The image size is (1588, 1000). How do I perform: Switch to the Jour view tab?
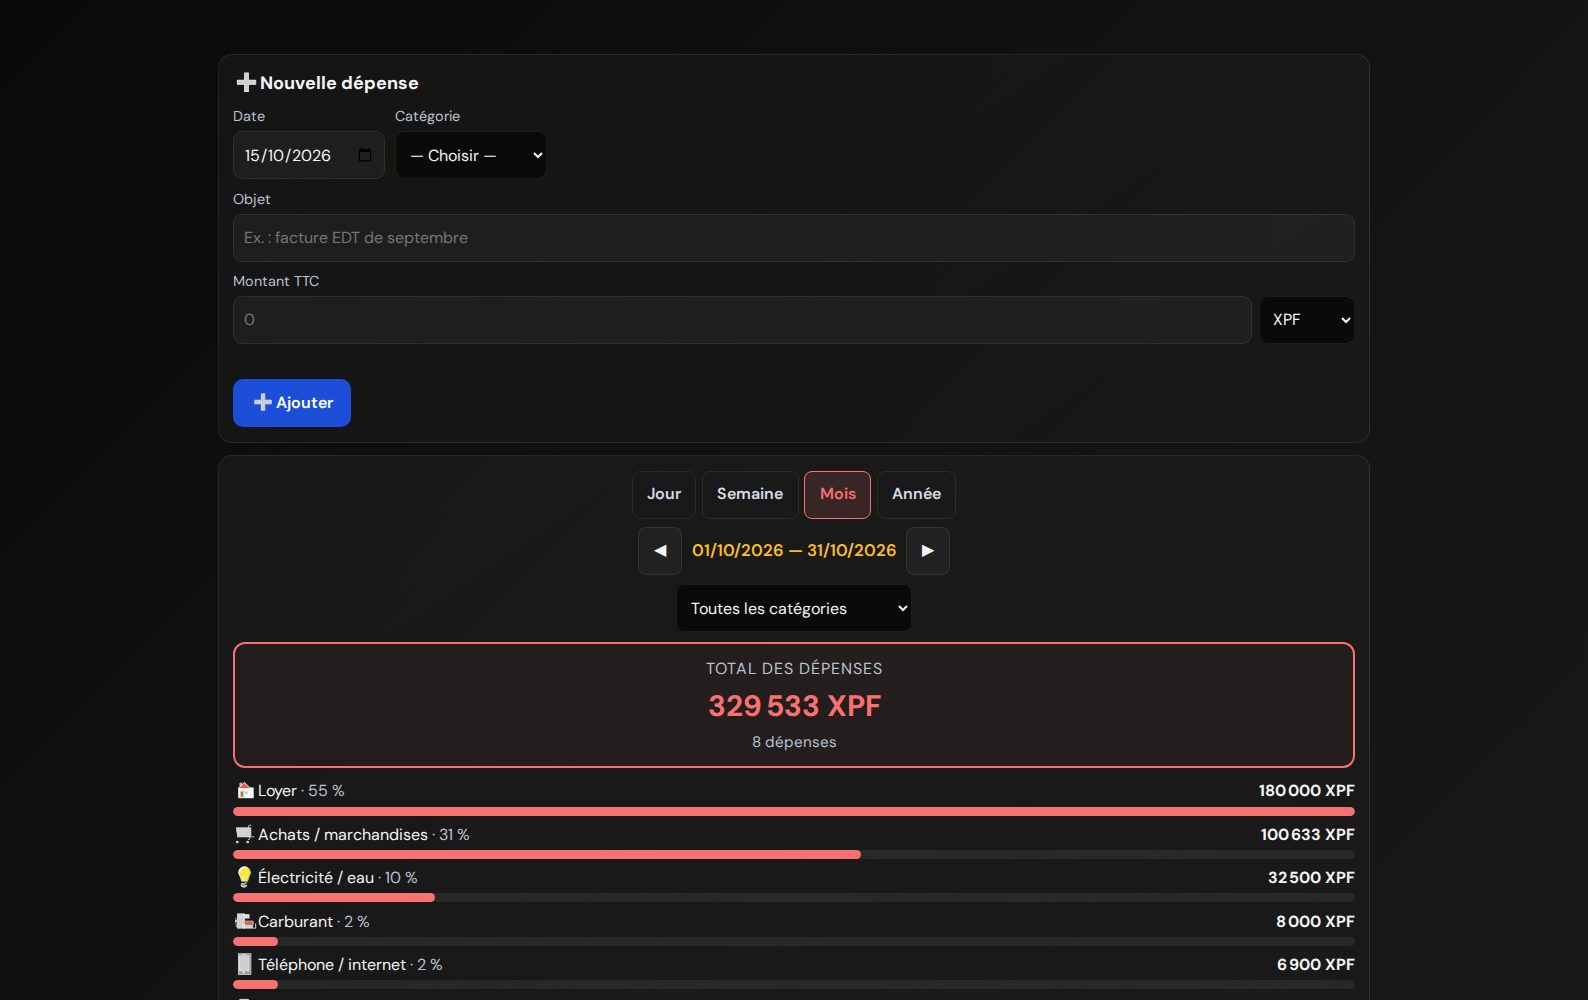point(664,494)
